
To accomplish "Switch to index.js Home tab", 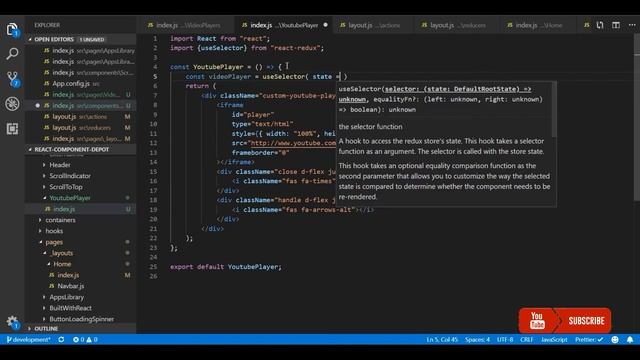I will (x=538, y=25).
